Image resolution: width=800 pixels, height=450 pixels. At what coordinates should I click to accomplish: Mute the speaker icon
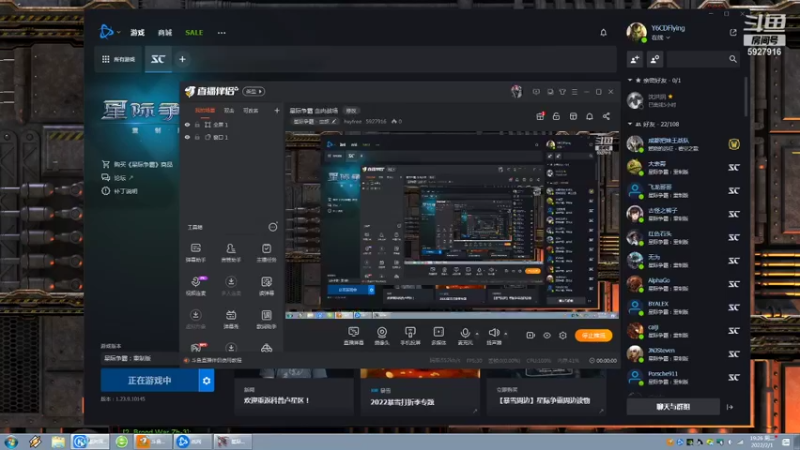click(493, 333)
